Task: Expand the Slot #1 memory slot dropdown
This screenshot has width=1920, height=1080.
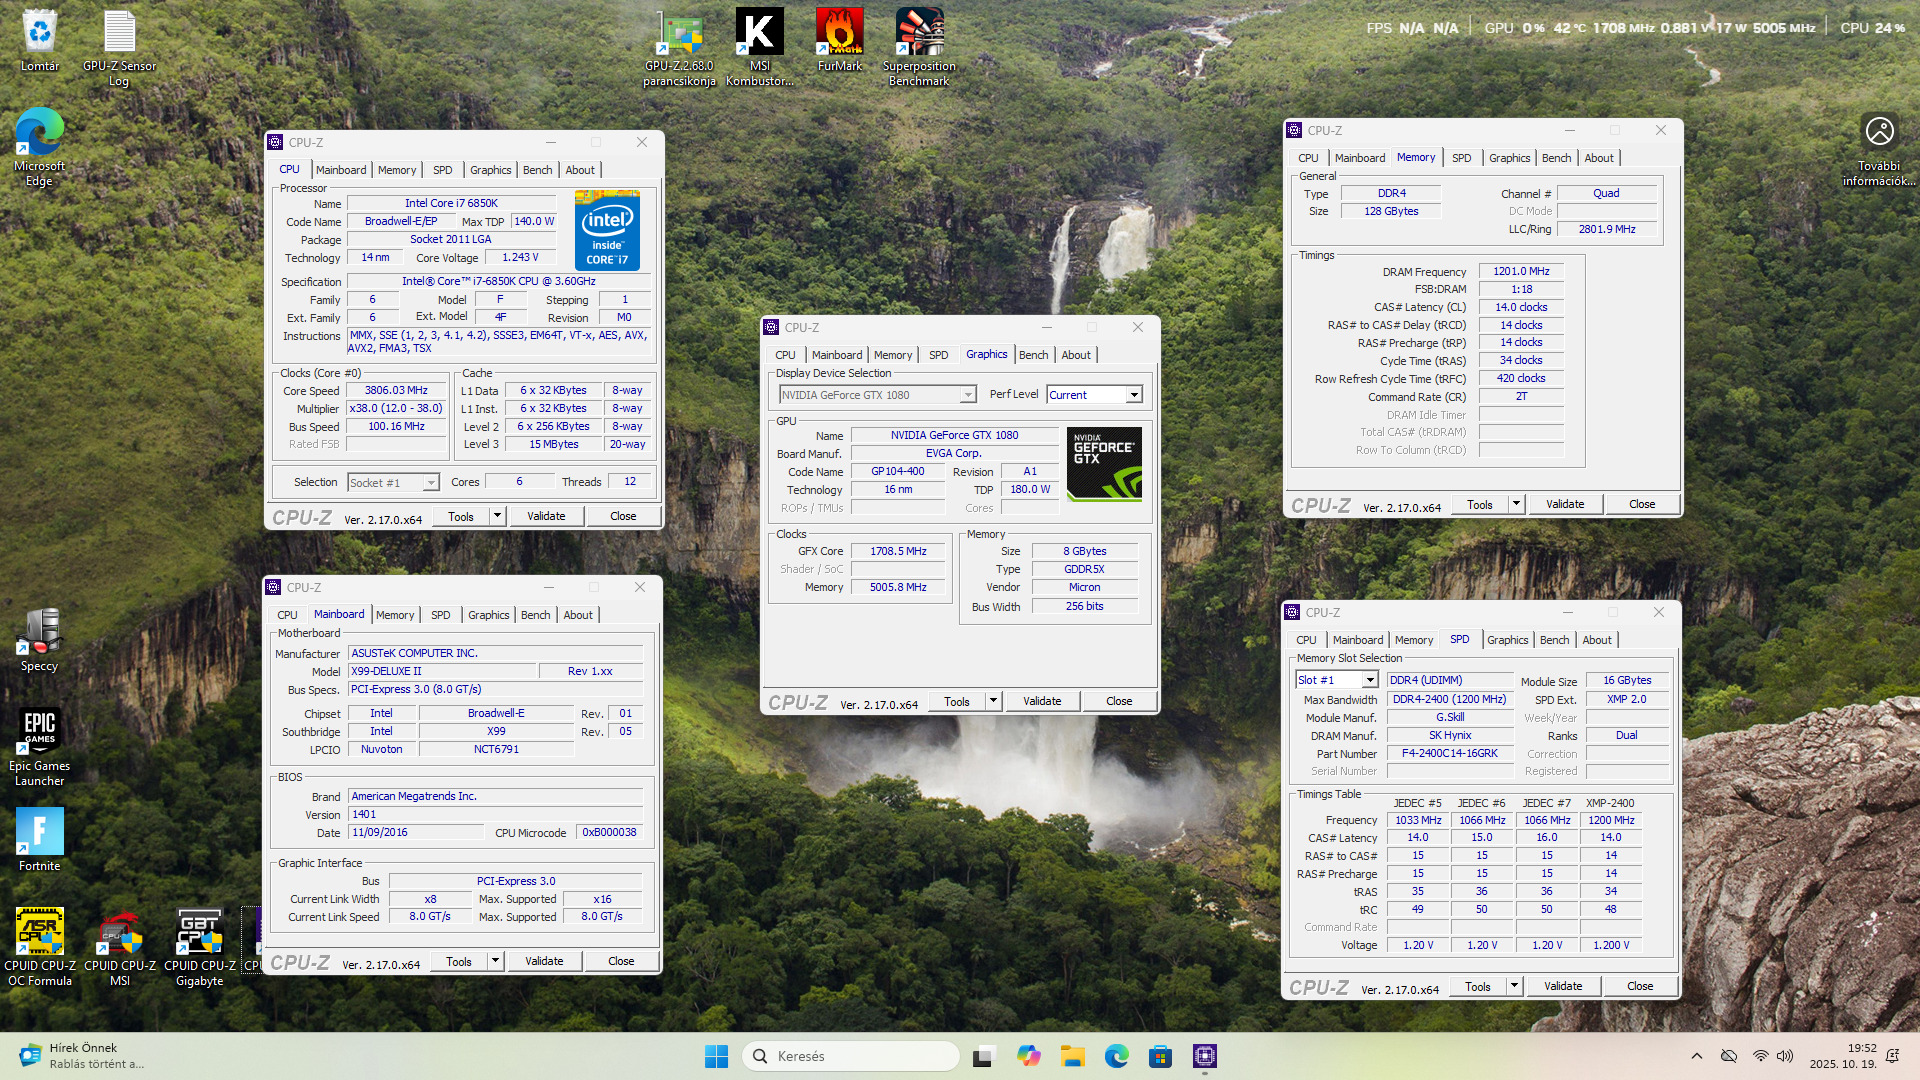Action: [x=1370, y=680]
